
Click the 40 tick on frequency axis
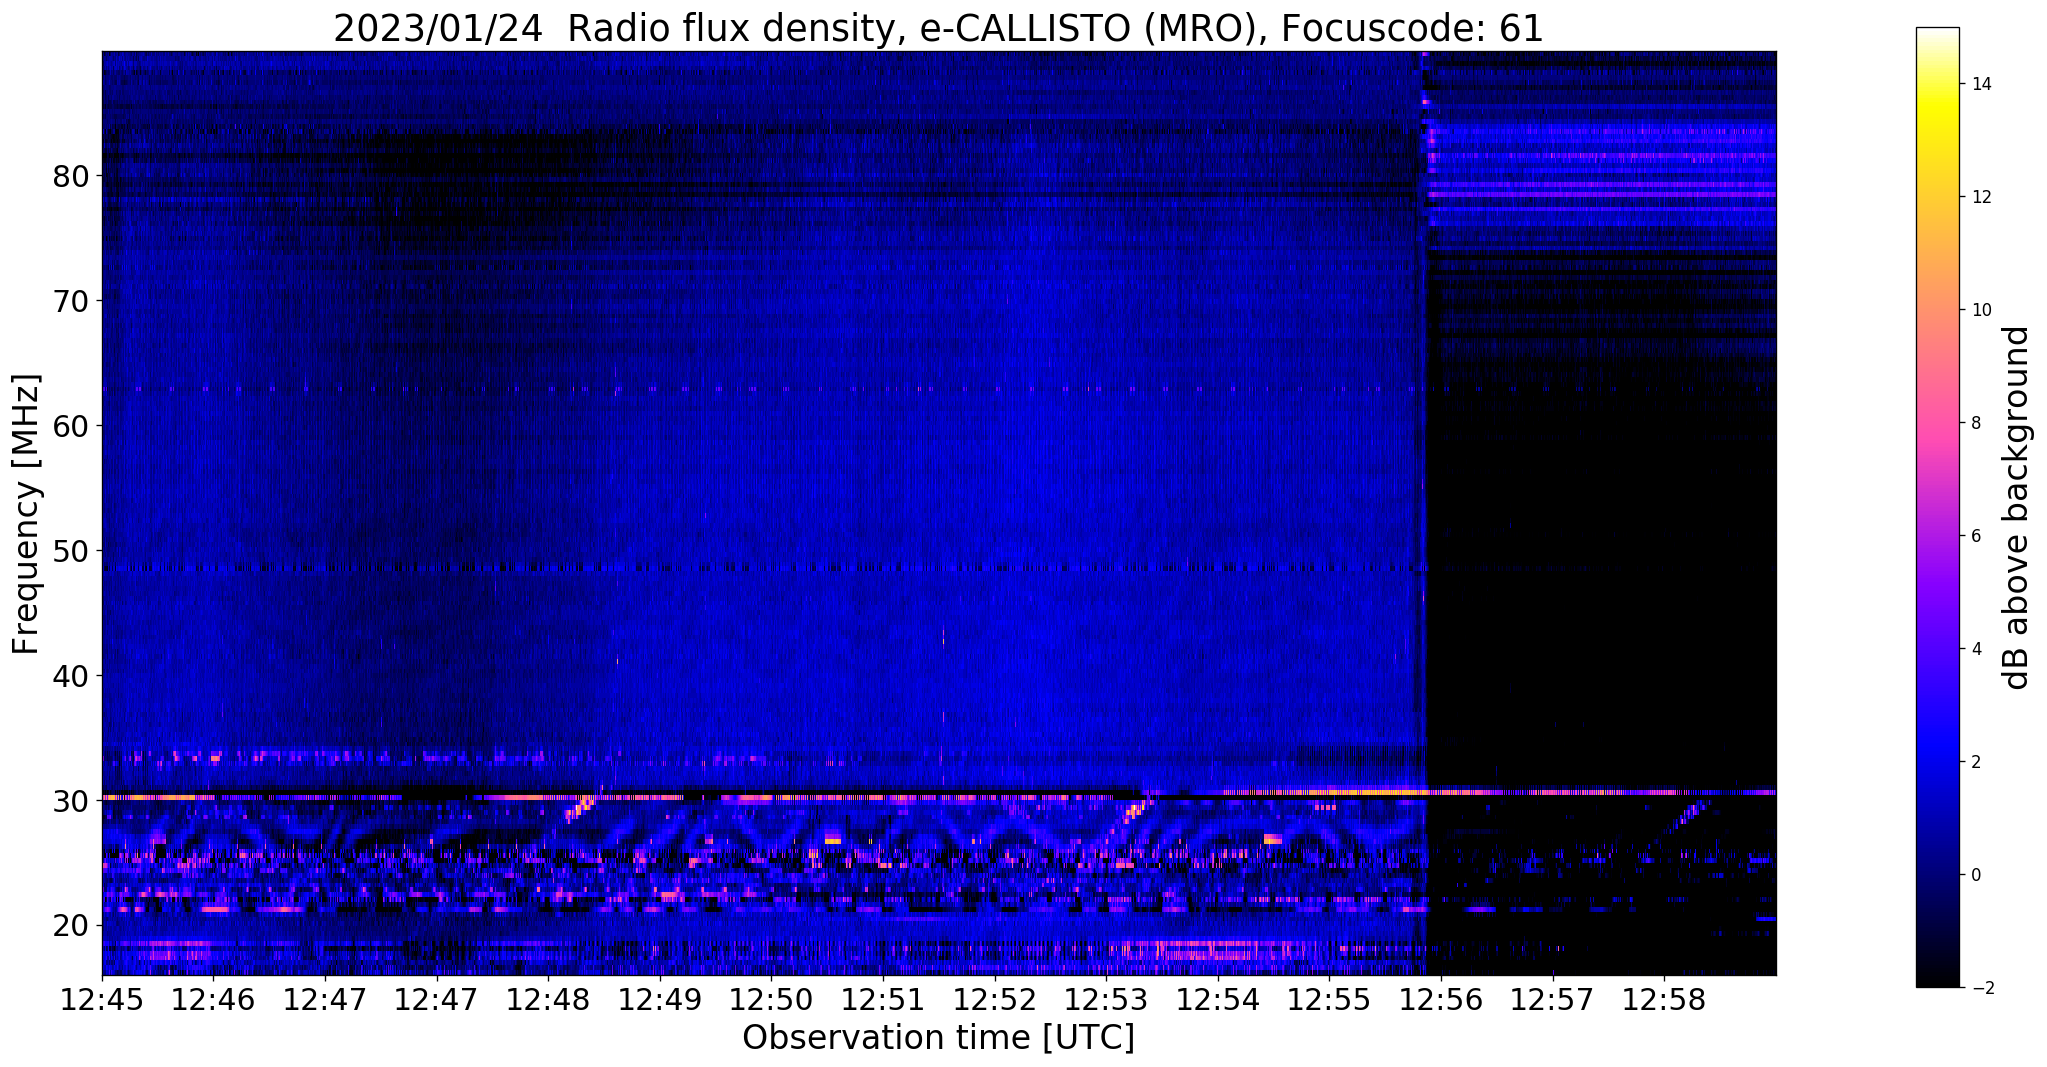pyautogui.click(x=71, y=676)
